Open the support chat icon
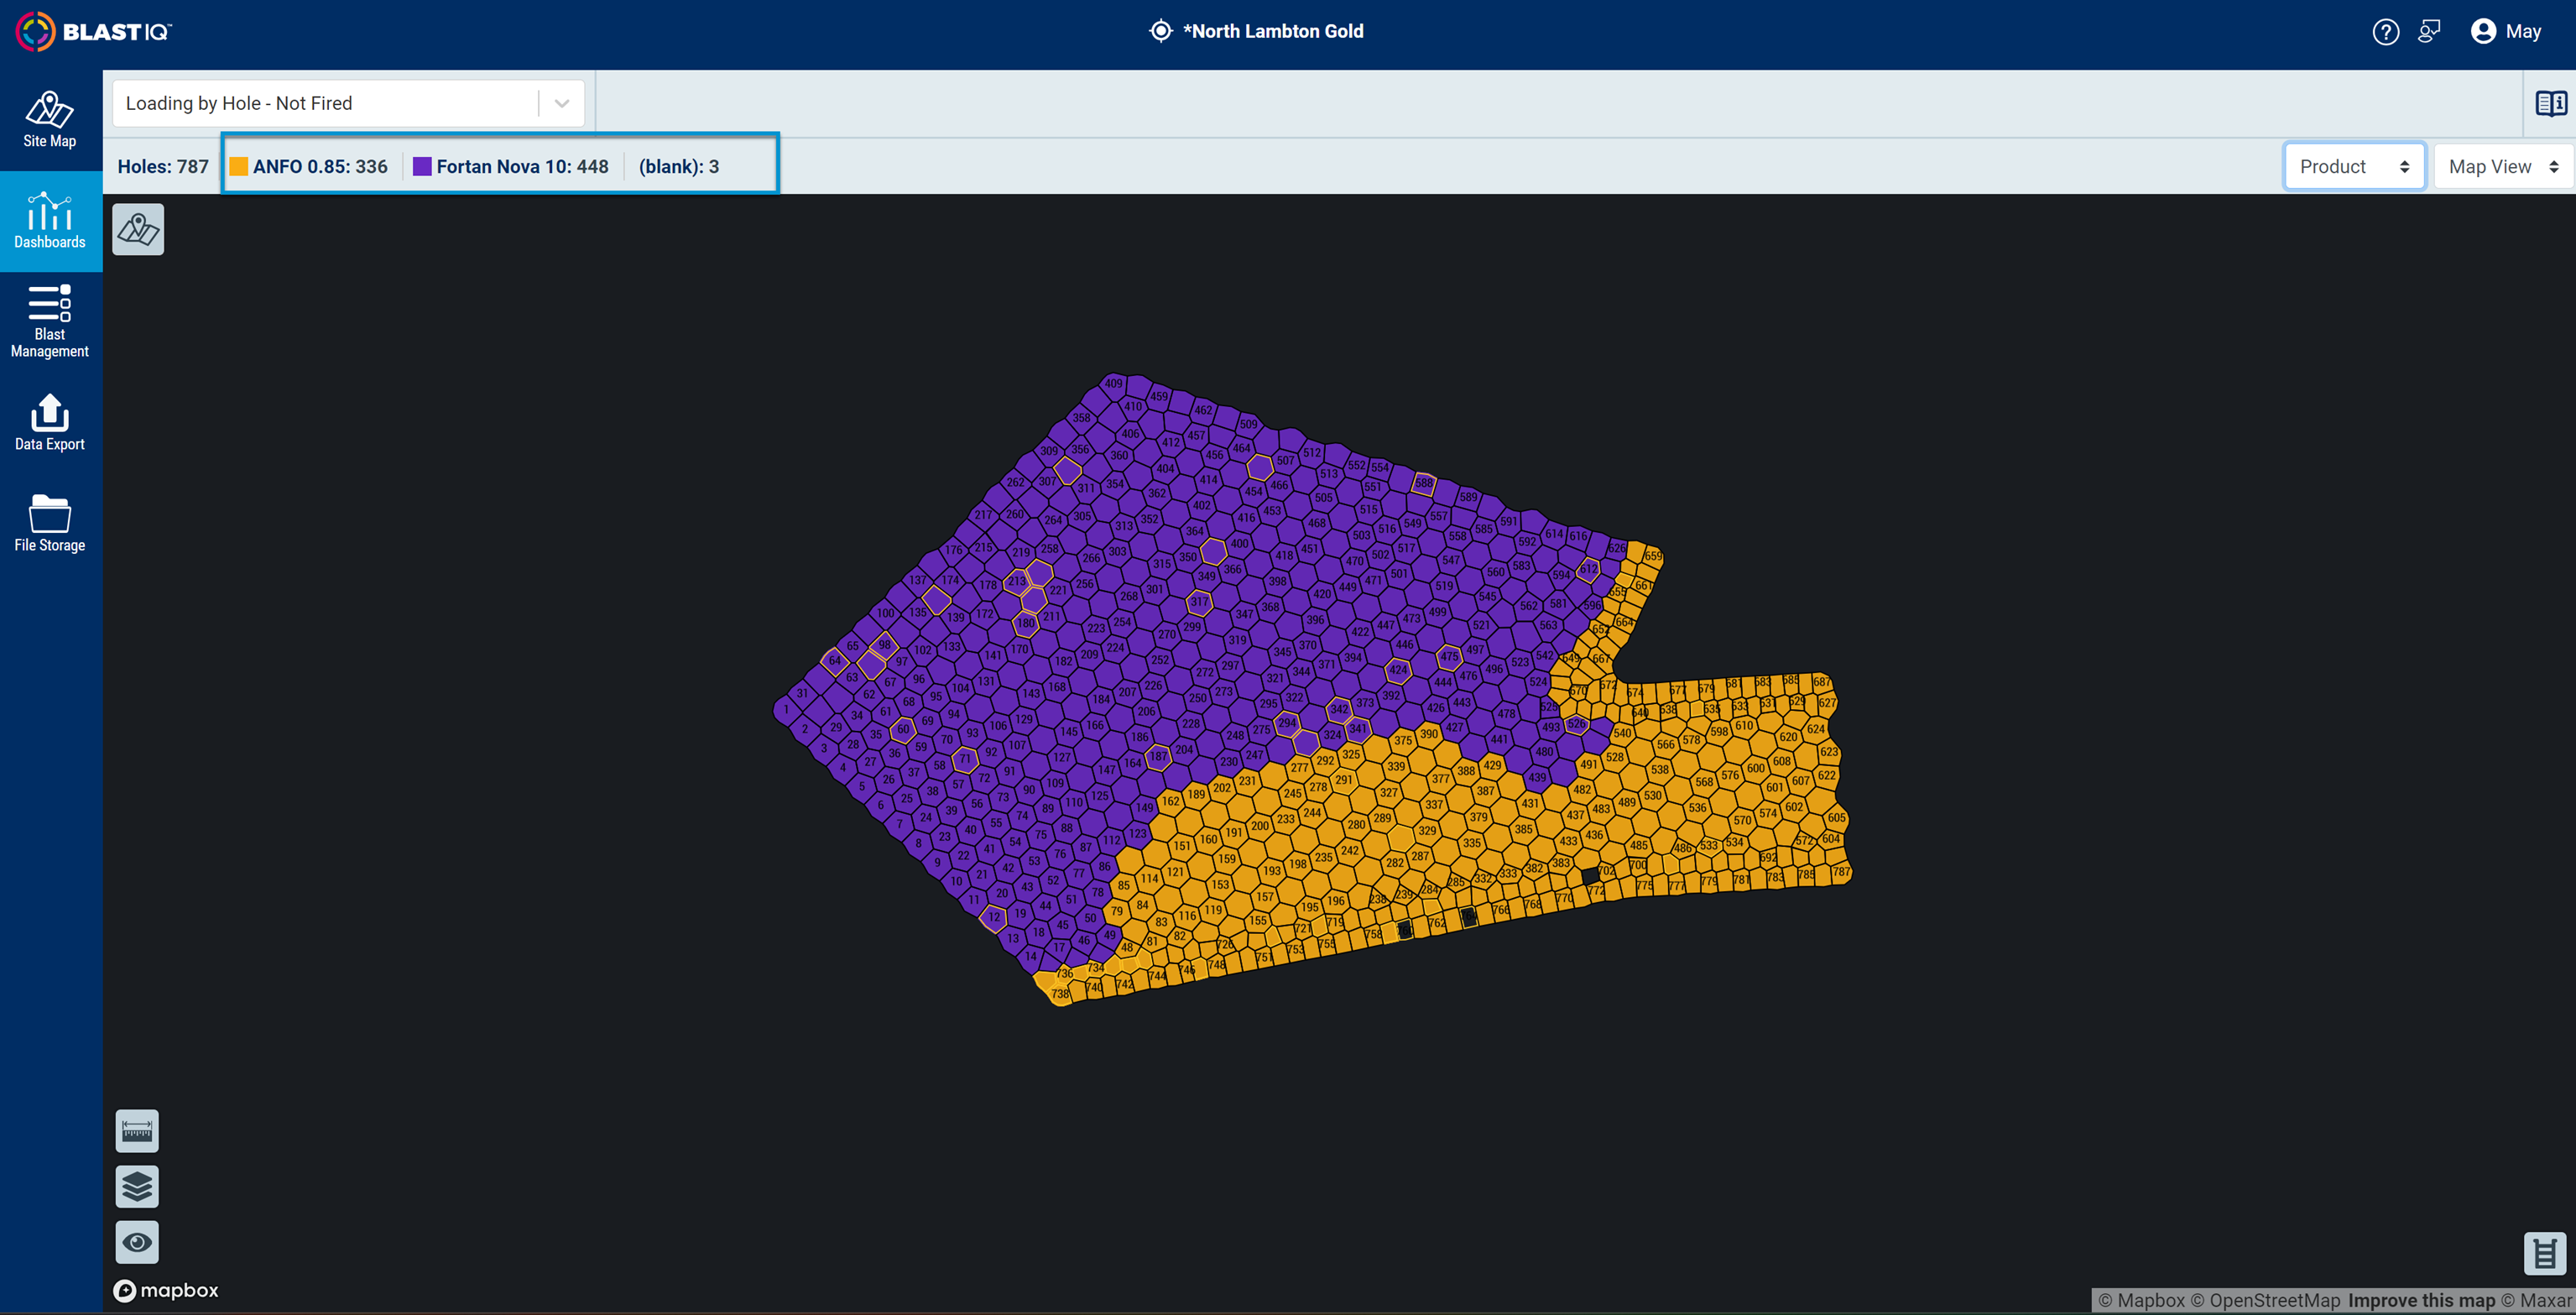The width and height of the screenshot is (2576, 1315). pyautogui.click(x=2429, y=32)
